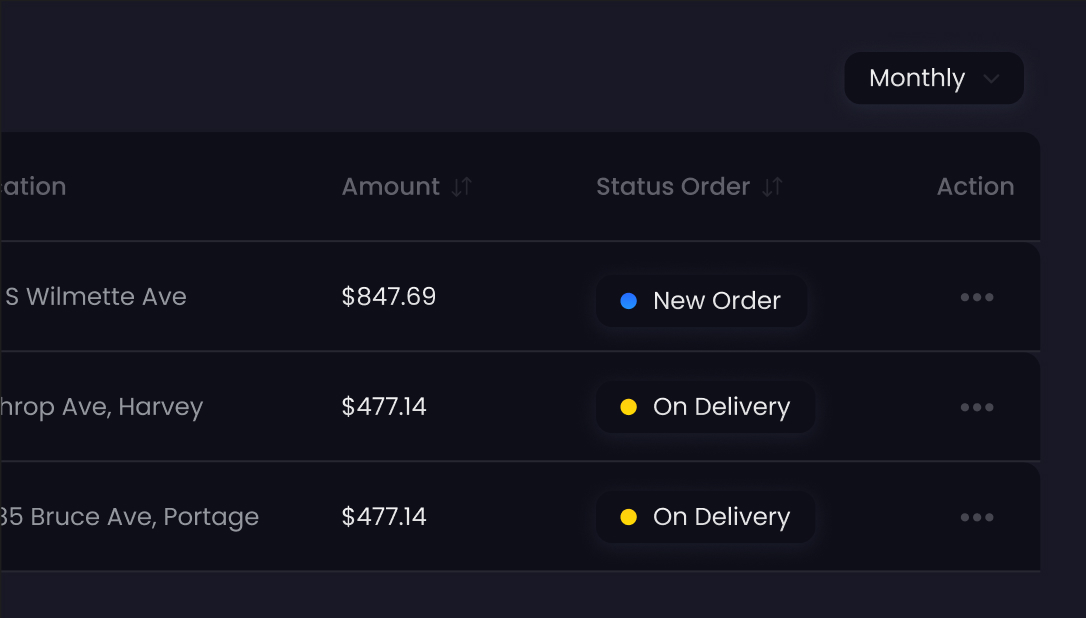Click the chevron arrow beside Monthly

coord(991,79)
